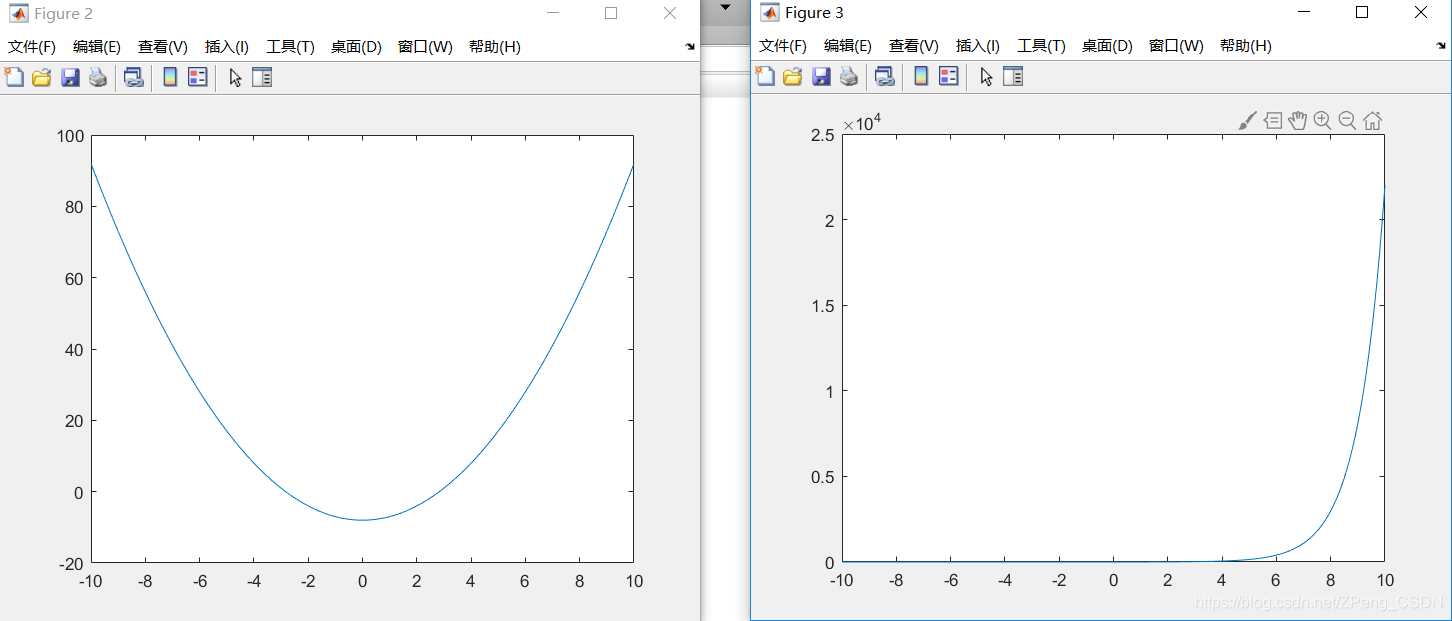Open 工具(T) menu in Figure 3
Viewport: 1452px width, 621px height.
tap(1041, 46)
